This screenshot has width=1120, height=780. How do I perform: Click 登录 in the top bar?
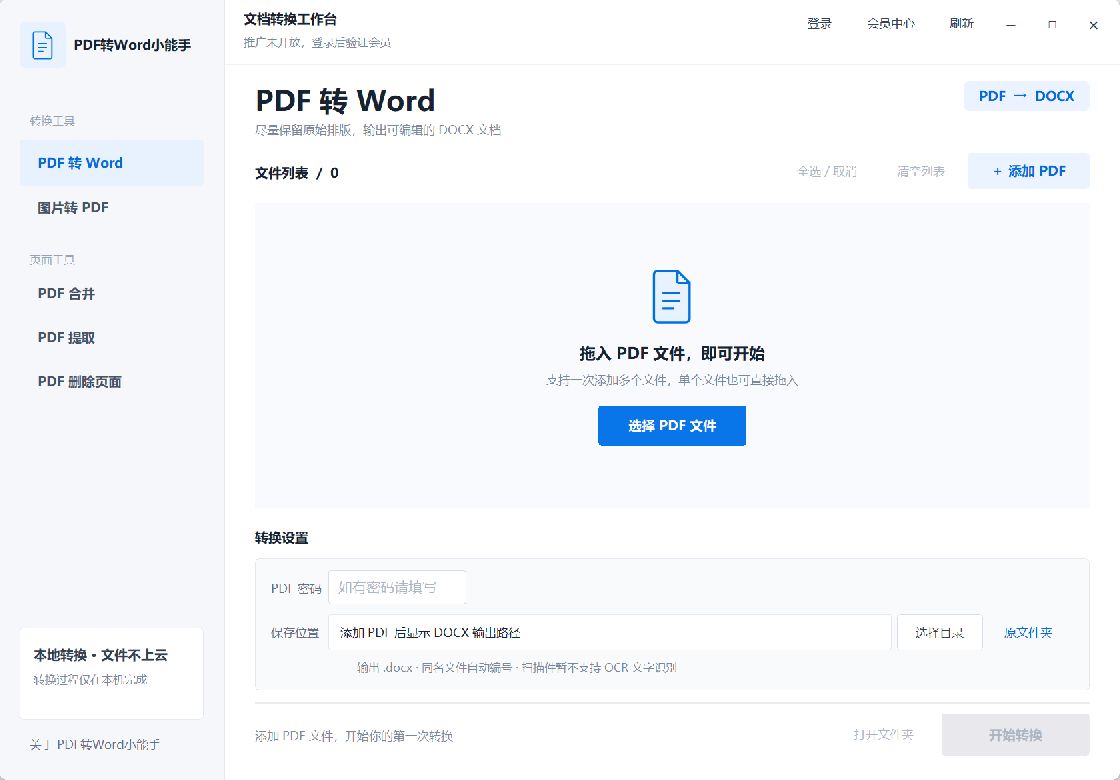[819, 24]
